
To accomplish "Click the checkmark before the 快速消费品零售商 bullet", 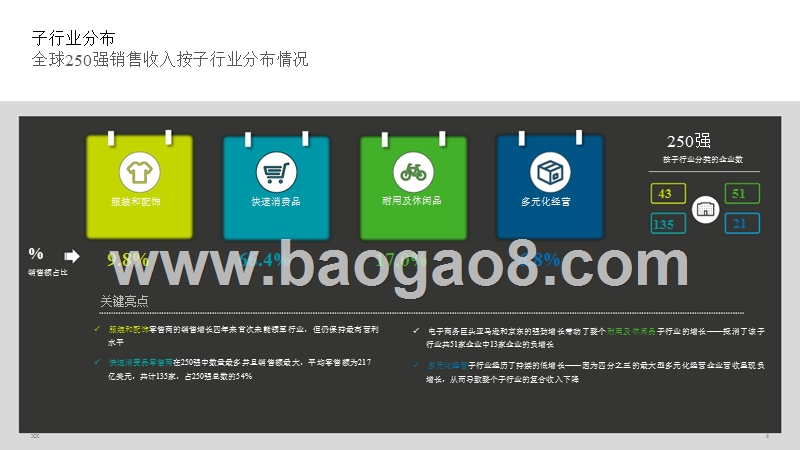I will pos(97,362).
